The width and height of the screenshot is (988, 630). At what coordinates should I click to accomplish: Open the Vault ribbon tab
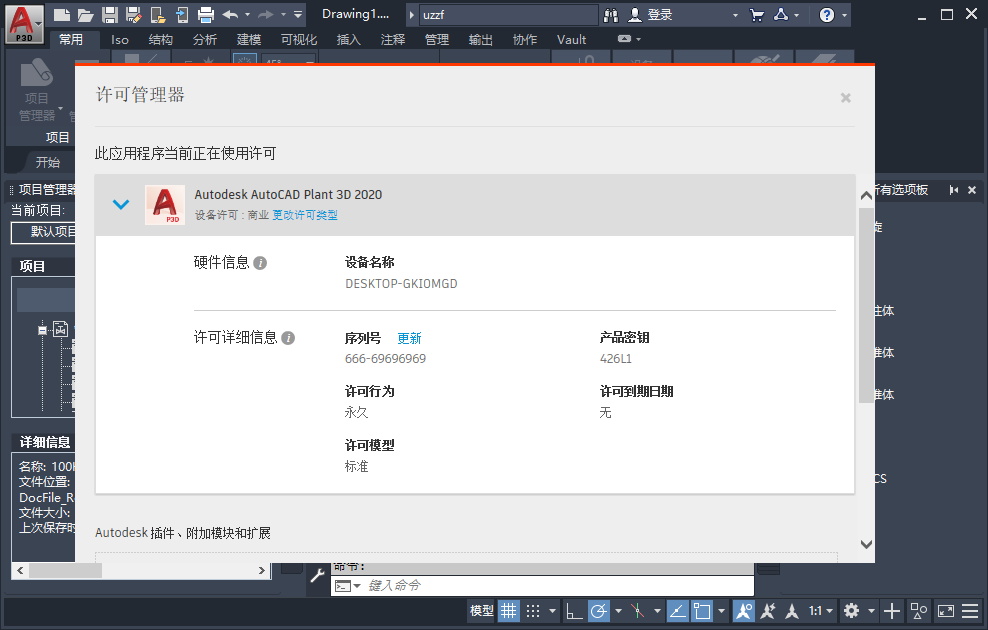coord(572,40)
